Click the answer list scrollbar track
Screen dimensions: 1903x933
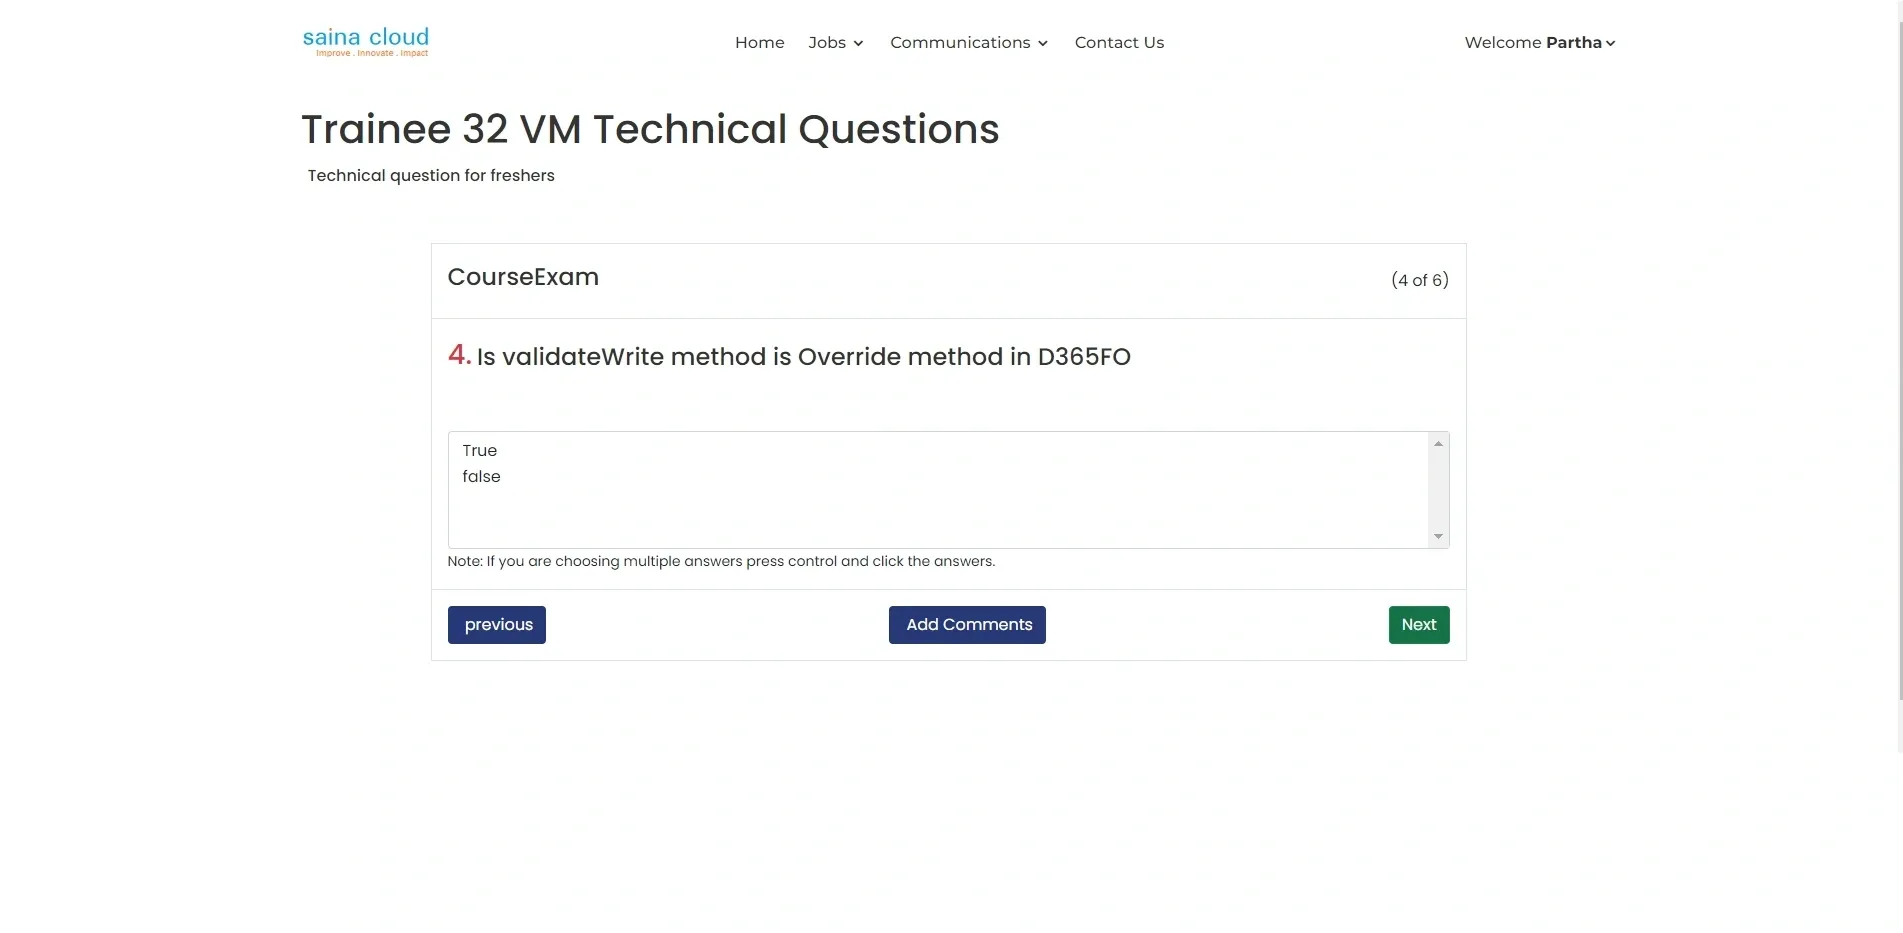click(1438, 490)
